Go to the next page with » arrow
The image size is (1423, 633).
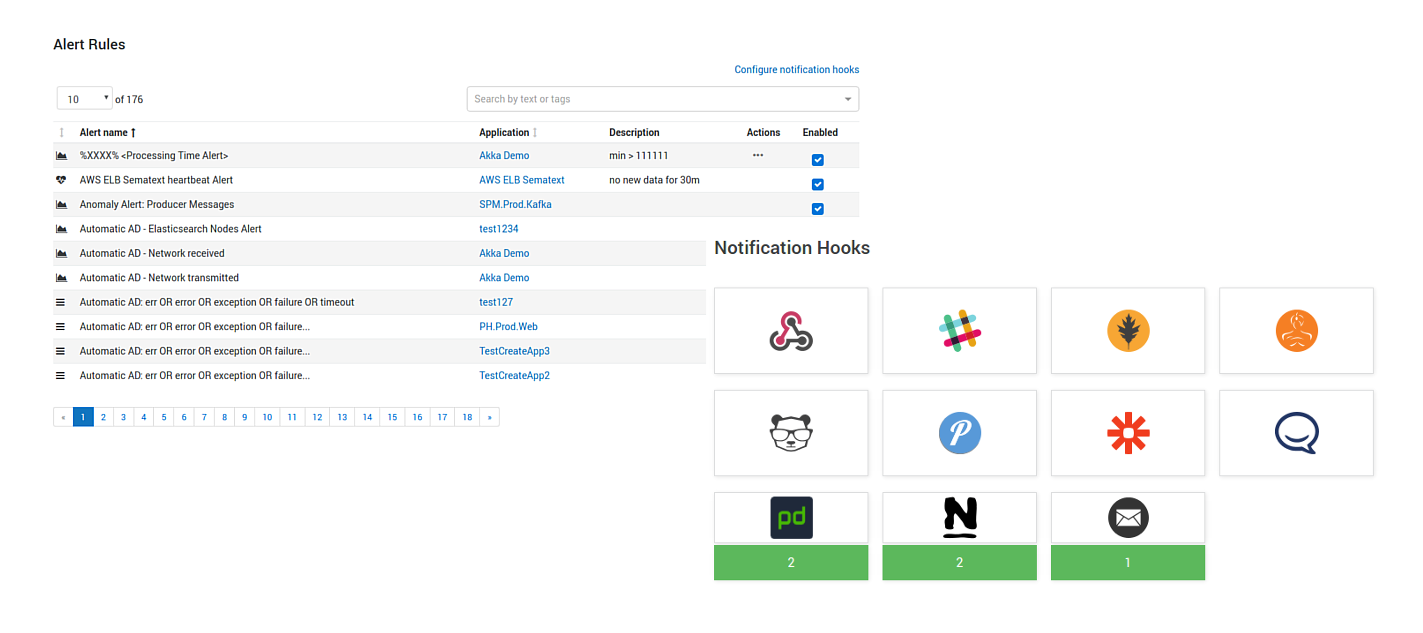(489, 417)
